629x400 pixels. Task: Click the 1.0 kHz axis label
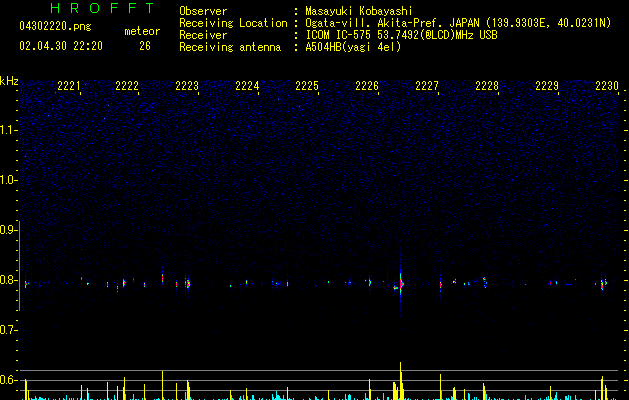click(8, 180)
